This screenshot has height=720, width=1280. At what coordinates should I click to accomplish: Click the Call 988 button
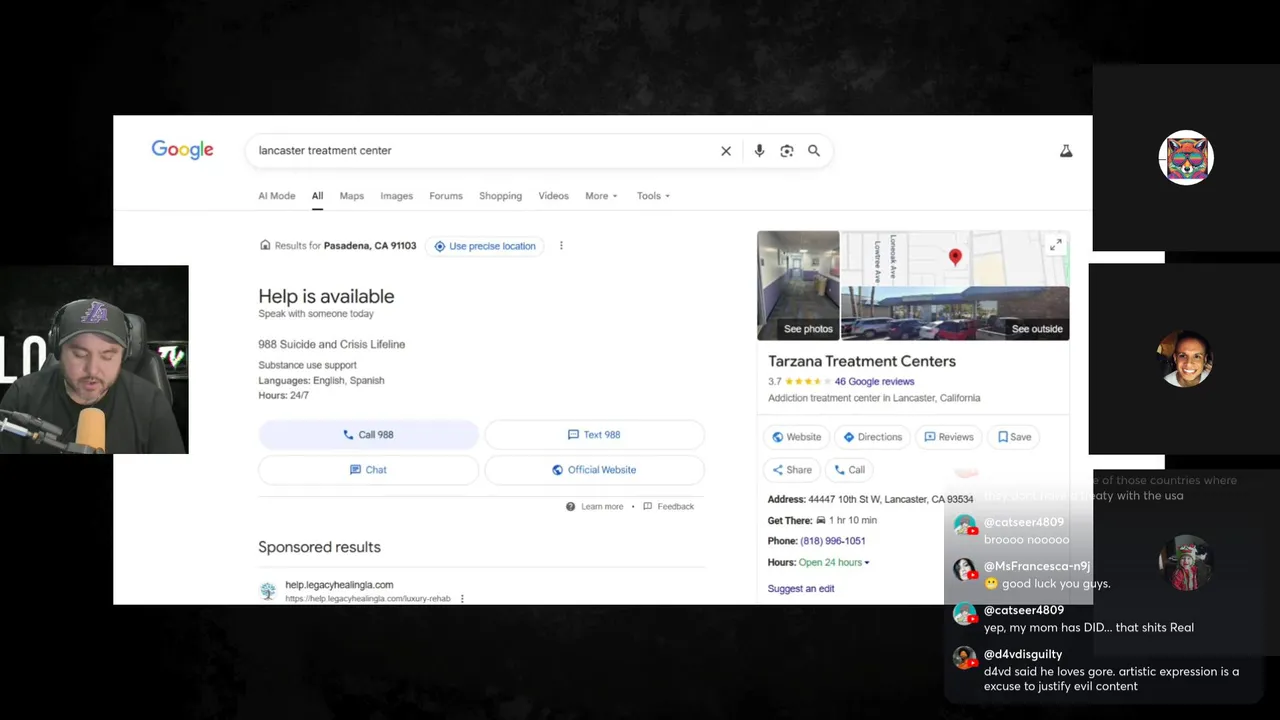coord(368,435)
